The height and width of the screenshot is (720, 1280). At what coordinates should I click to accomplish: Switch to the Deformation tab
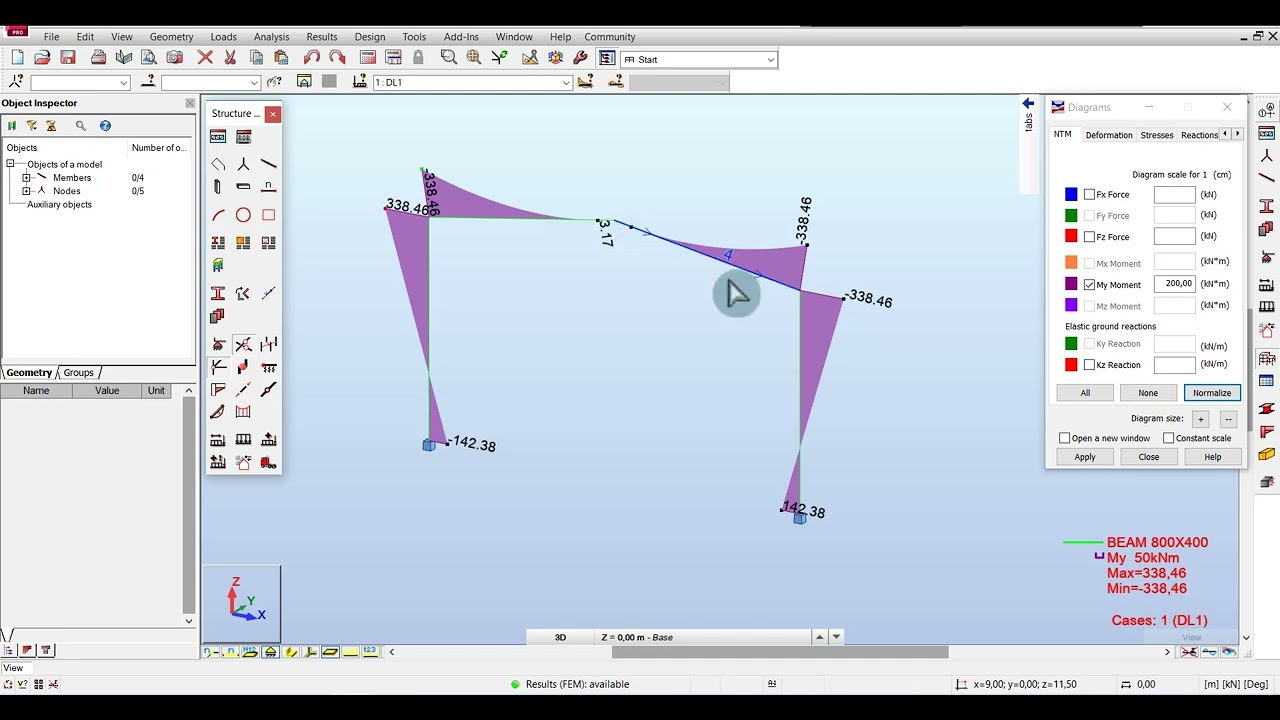click(1109, 135)
